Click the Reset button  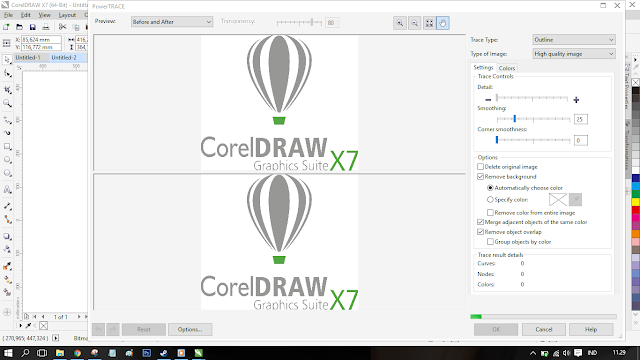(x=144, y=329)
